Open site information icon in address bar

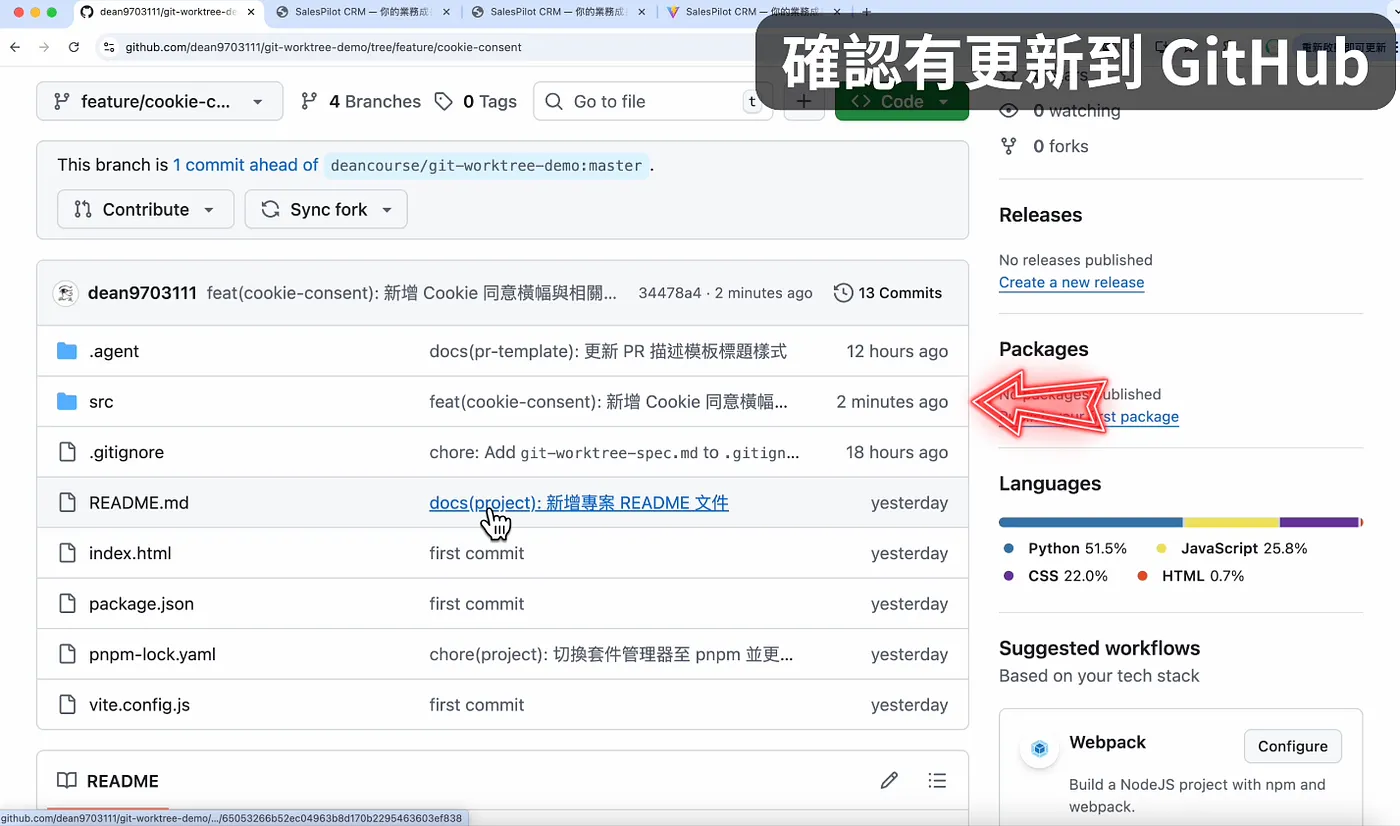click(x=109, y=47)
